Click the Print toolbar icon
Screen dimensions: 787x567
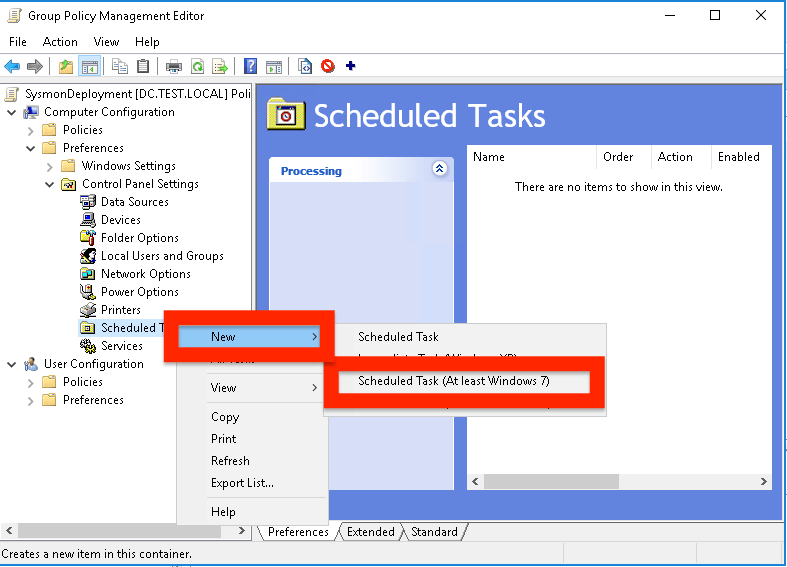(x=174, y=67)
